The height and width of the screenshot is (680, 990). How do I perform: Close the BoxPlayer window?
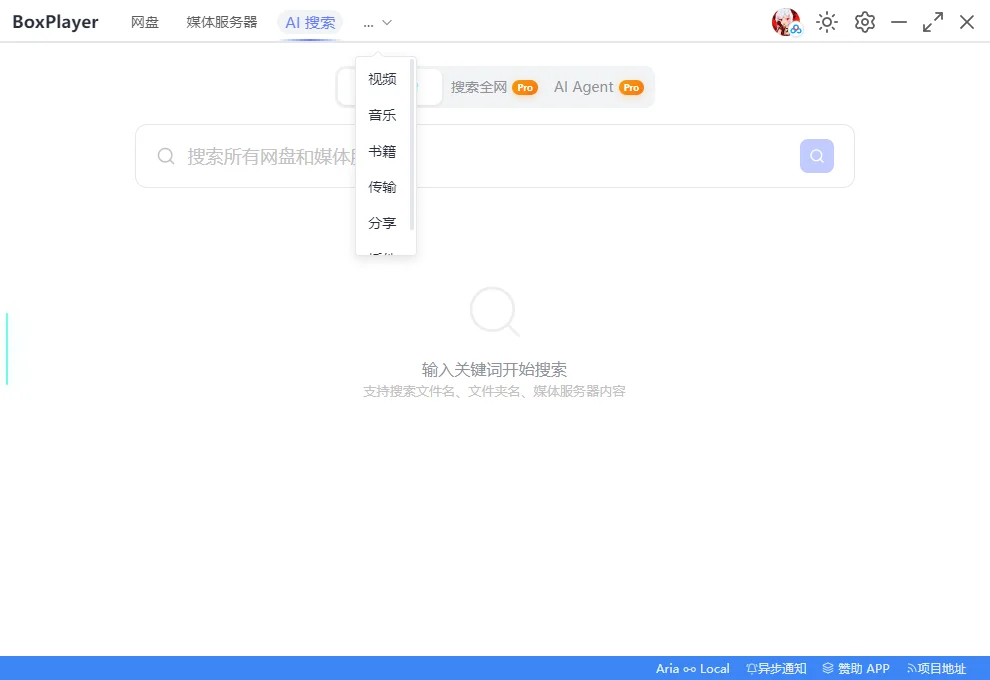point(967,22)
